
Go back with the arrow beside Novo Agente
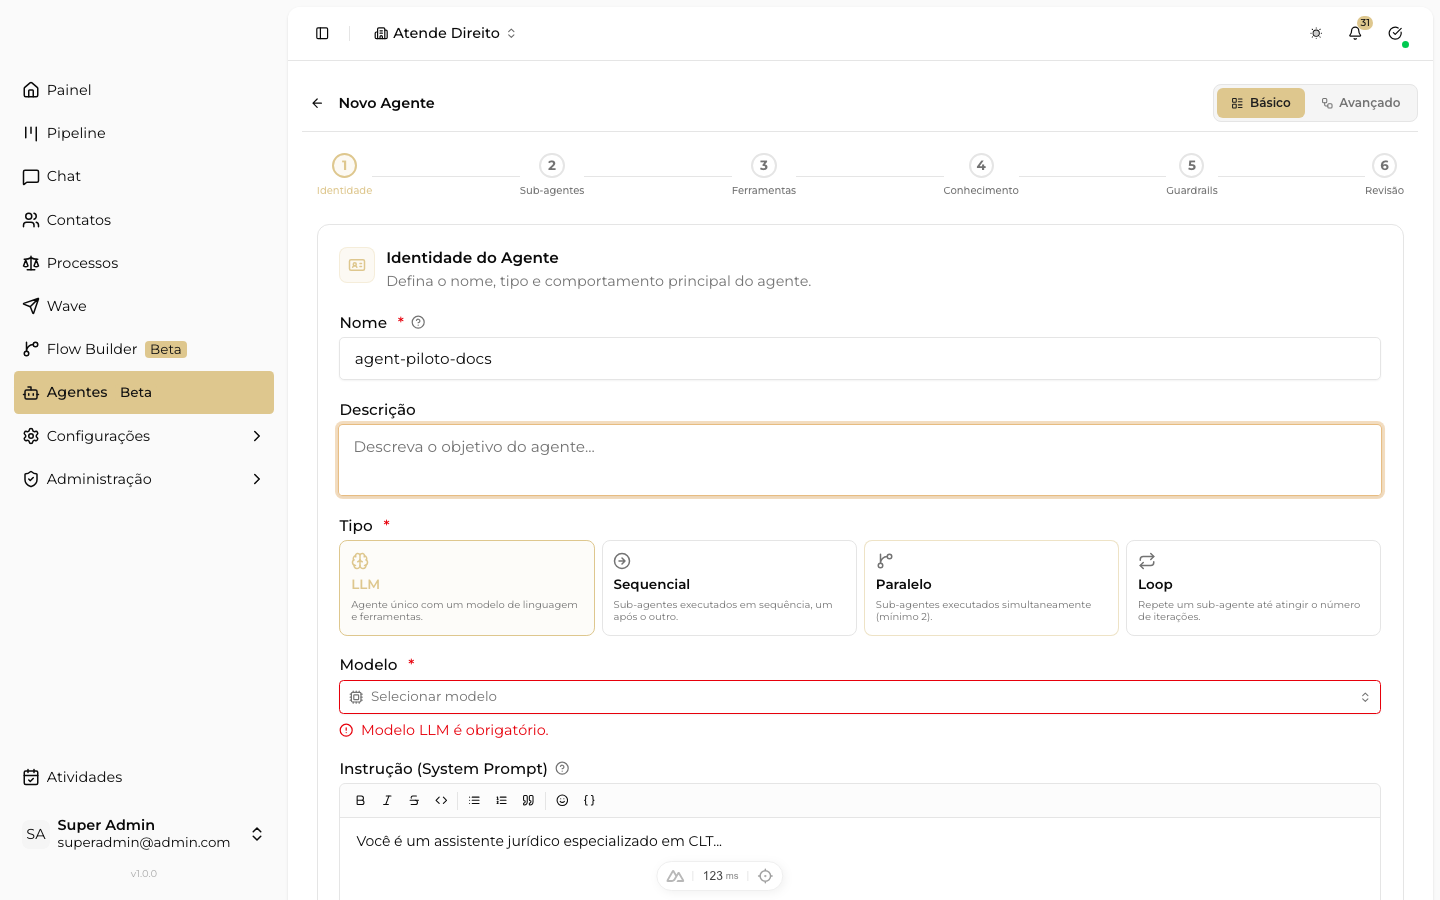317,103
